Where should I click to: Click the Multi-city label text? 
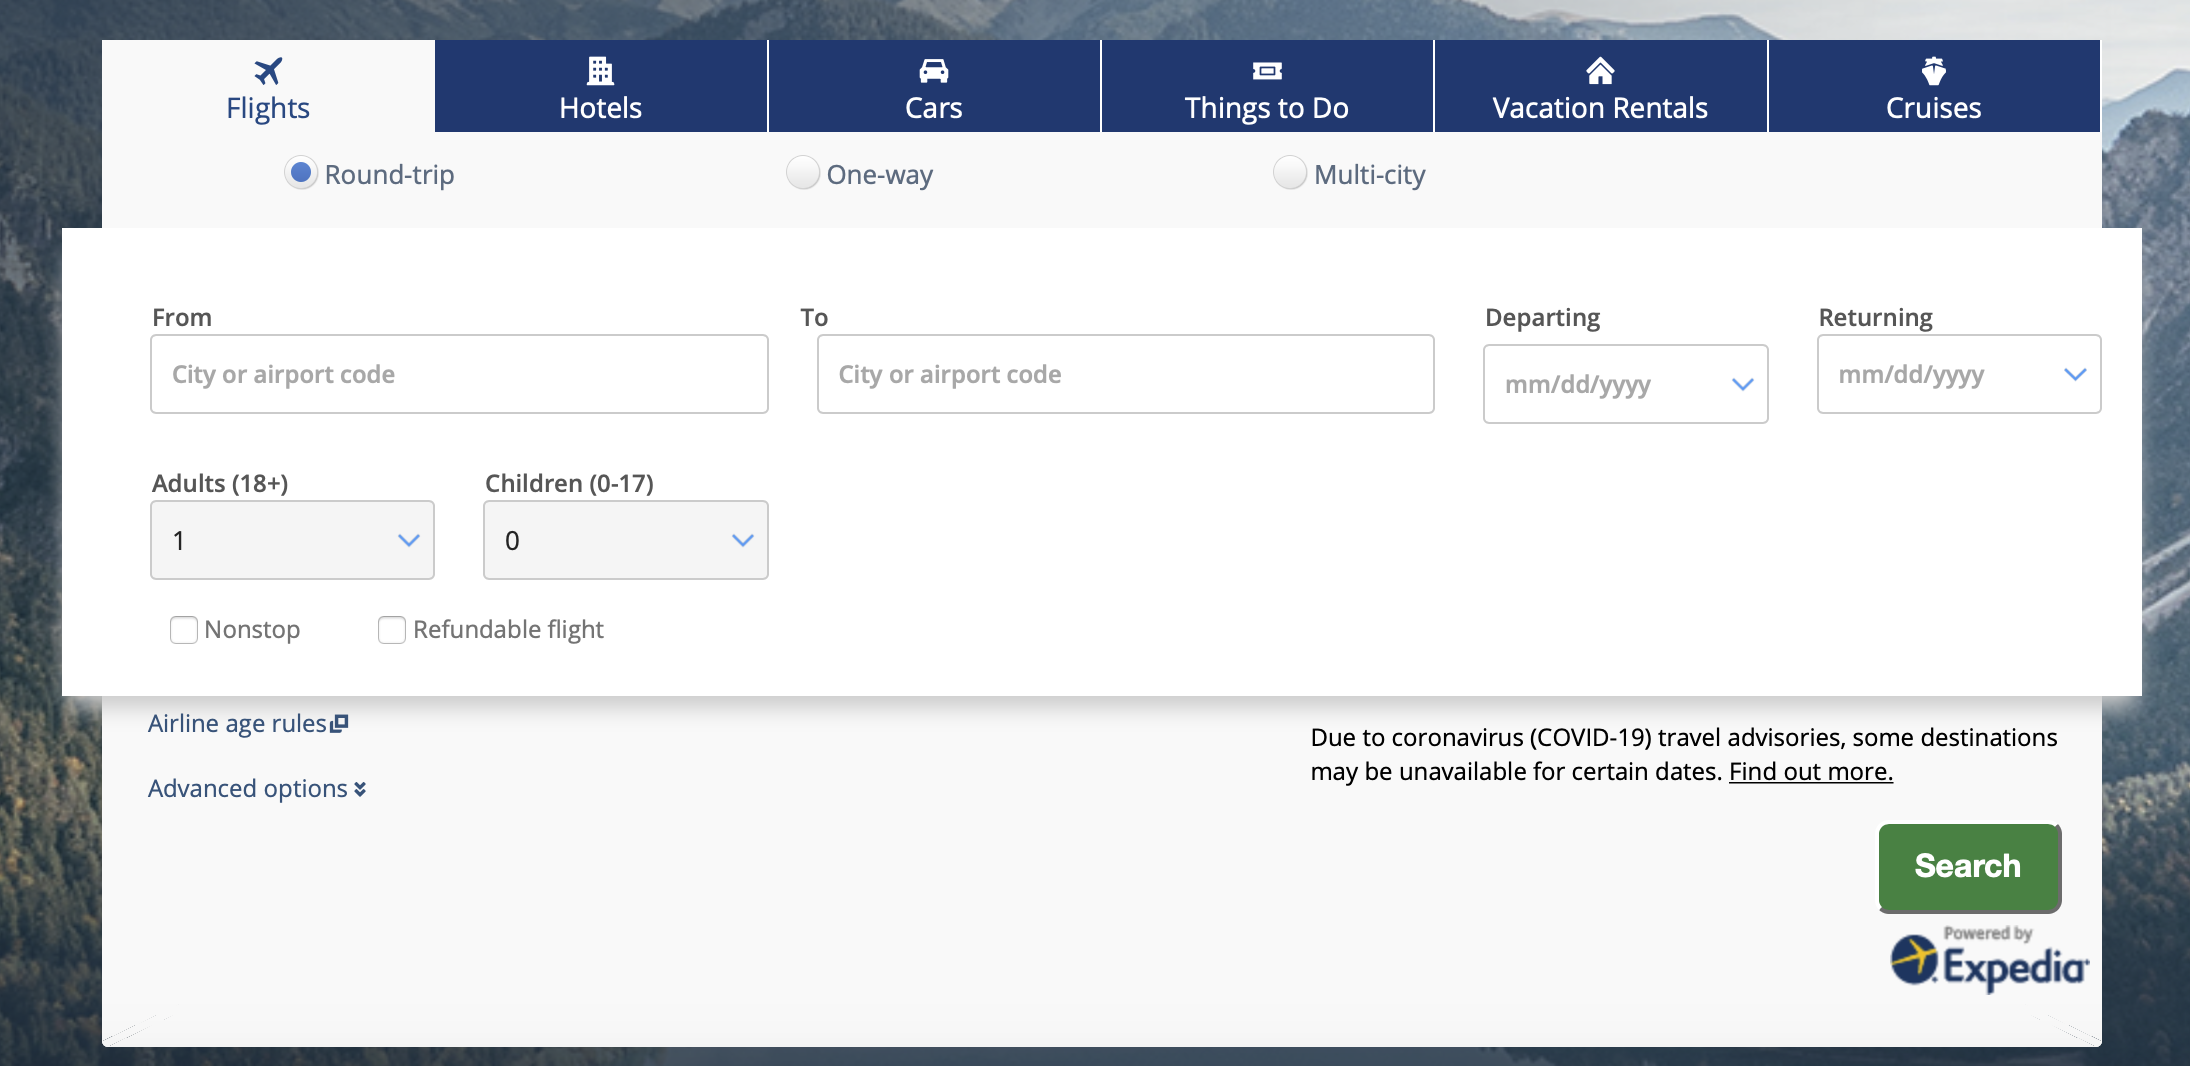(x=1370, y=175)
